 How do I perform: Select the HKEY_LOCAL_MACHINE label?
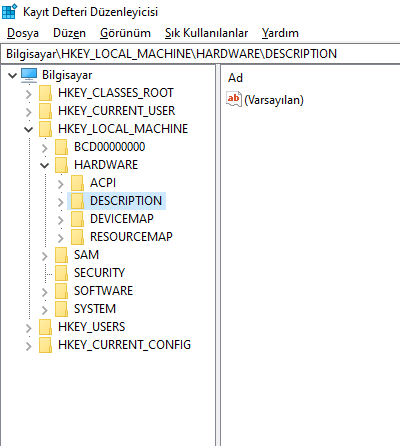coord(123,129)
